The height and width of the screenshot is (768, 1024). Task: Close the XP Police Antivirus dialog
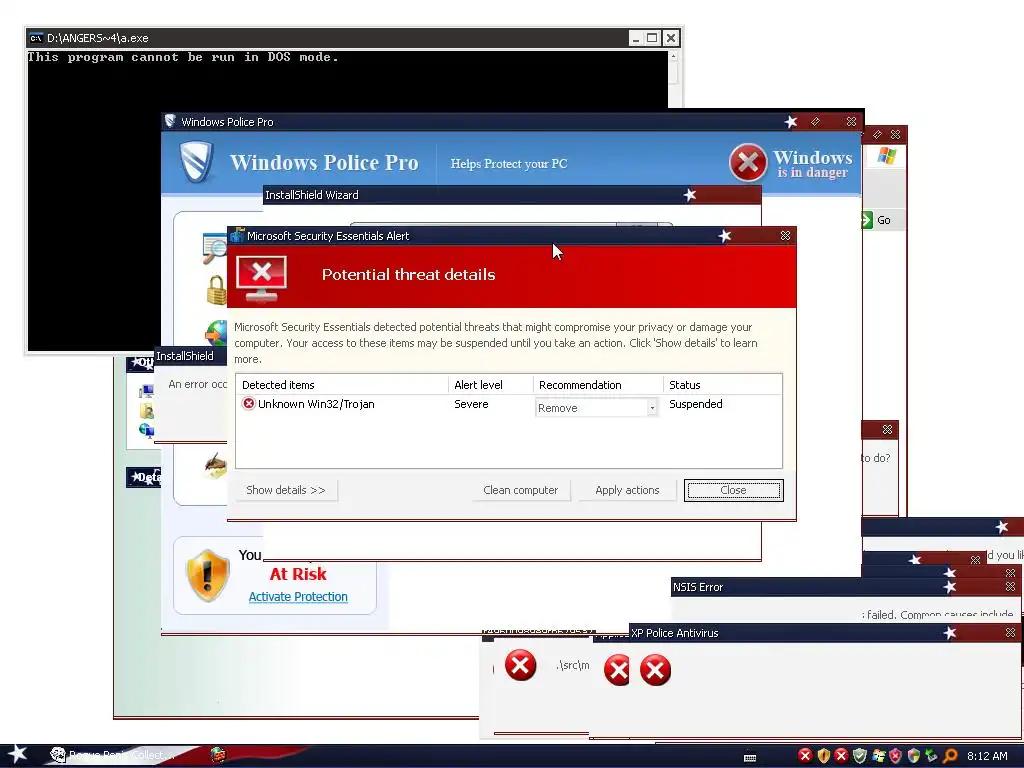pos(1010,633)
